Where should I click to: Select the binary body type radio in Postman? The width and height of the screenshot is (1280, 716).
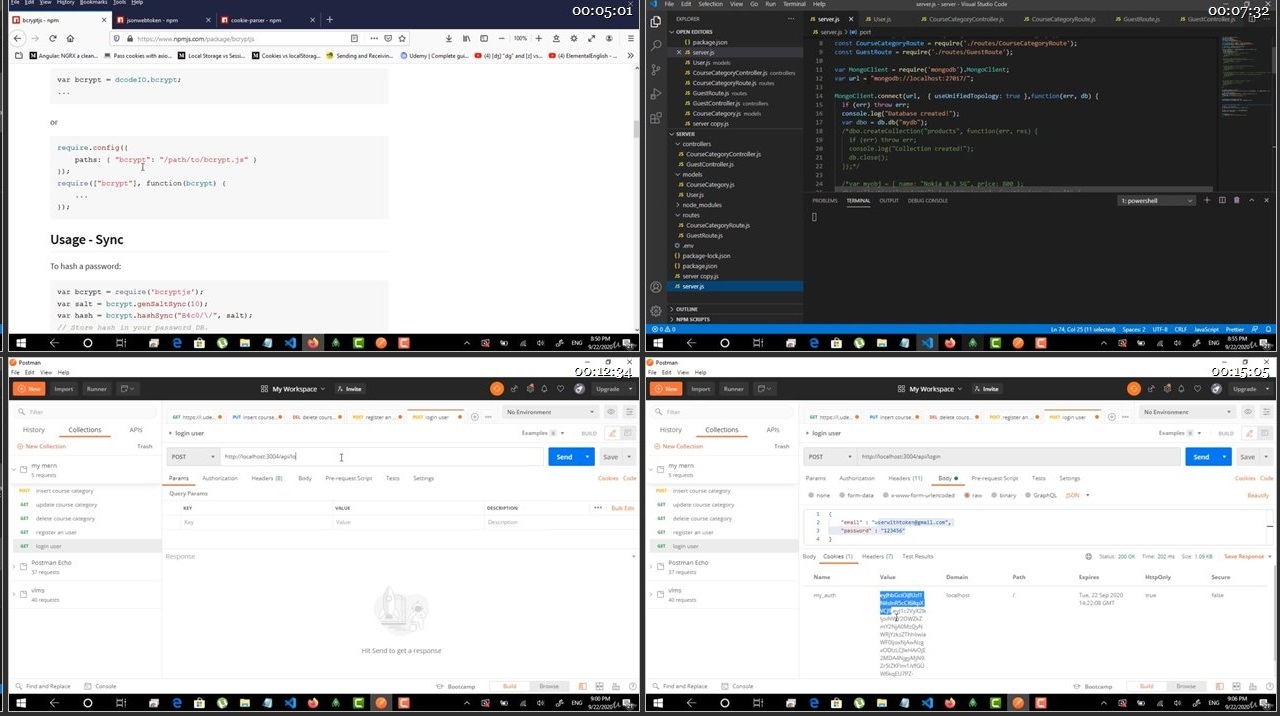[993, 495]
